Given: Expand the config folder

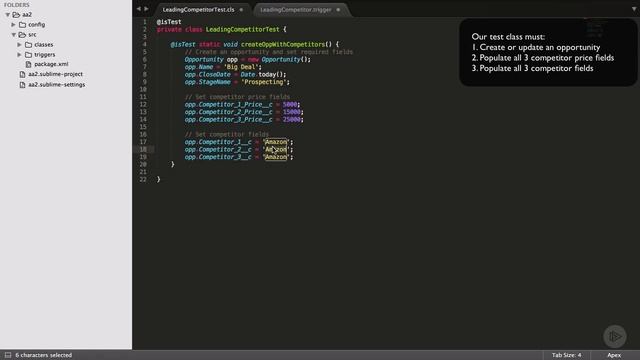Looking at the screenshot, I should pyautogui.click(x=13, y=24).
